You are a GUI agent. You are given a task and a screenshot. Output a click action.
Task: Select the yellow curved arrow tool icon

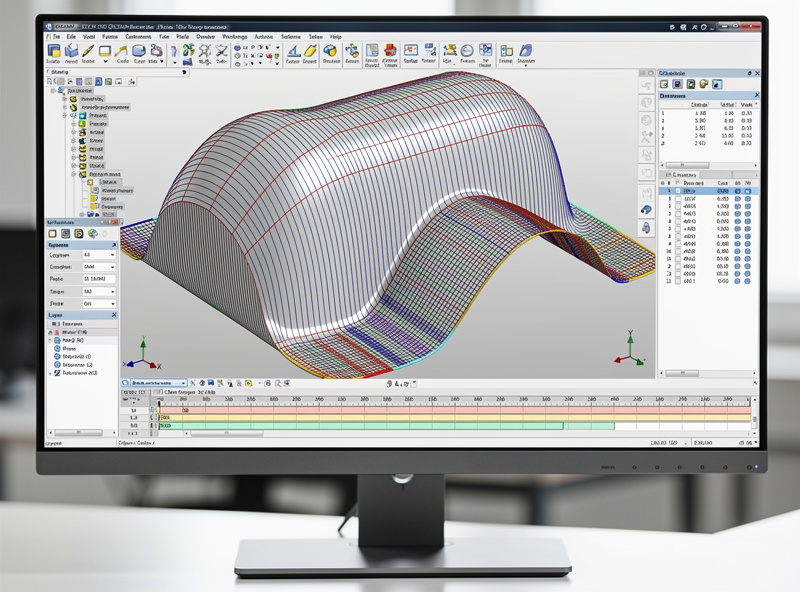click(121, 51)
